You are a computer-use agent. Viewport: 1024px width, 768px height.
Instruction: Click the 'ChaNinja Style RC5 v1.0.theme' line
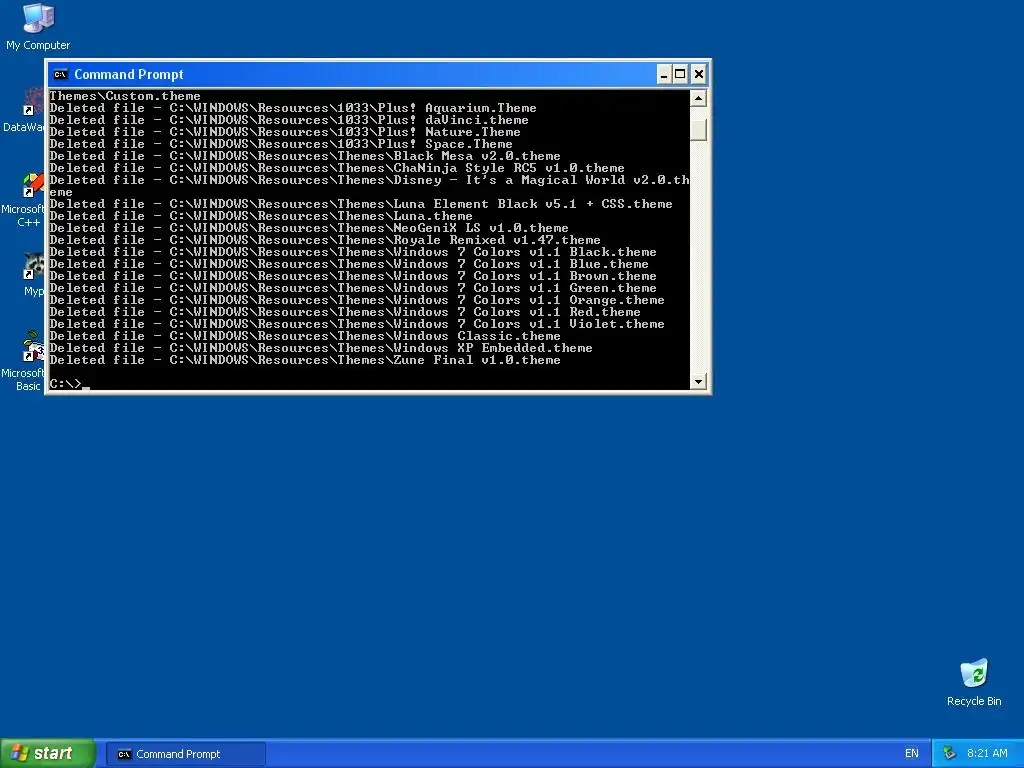coord(337,168)
